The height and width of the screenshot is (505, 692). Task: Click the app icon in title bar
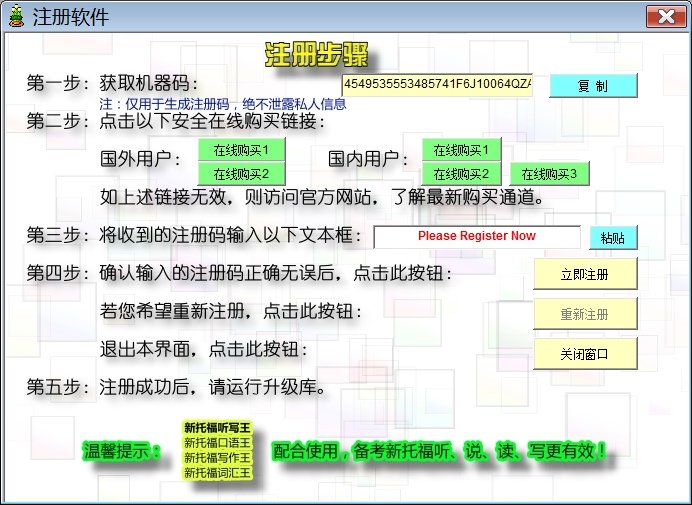[x=16, y=16]
